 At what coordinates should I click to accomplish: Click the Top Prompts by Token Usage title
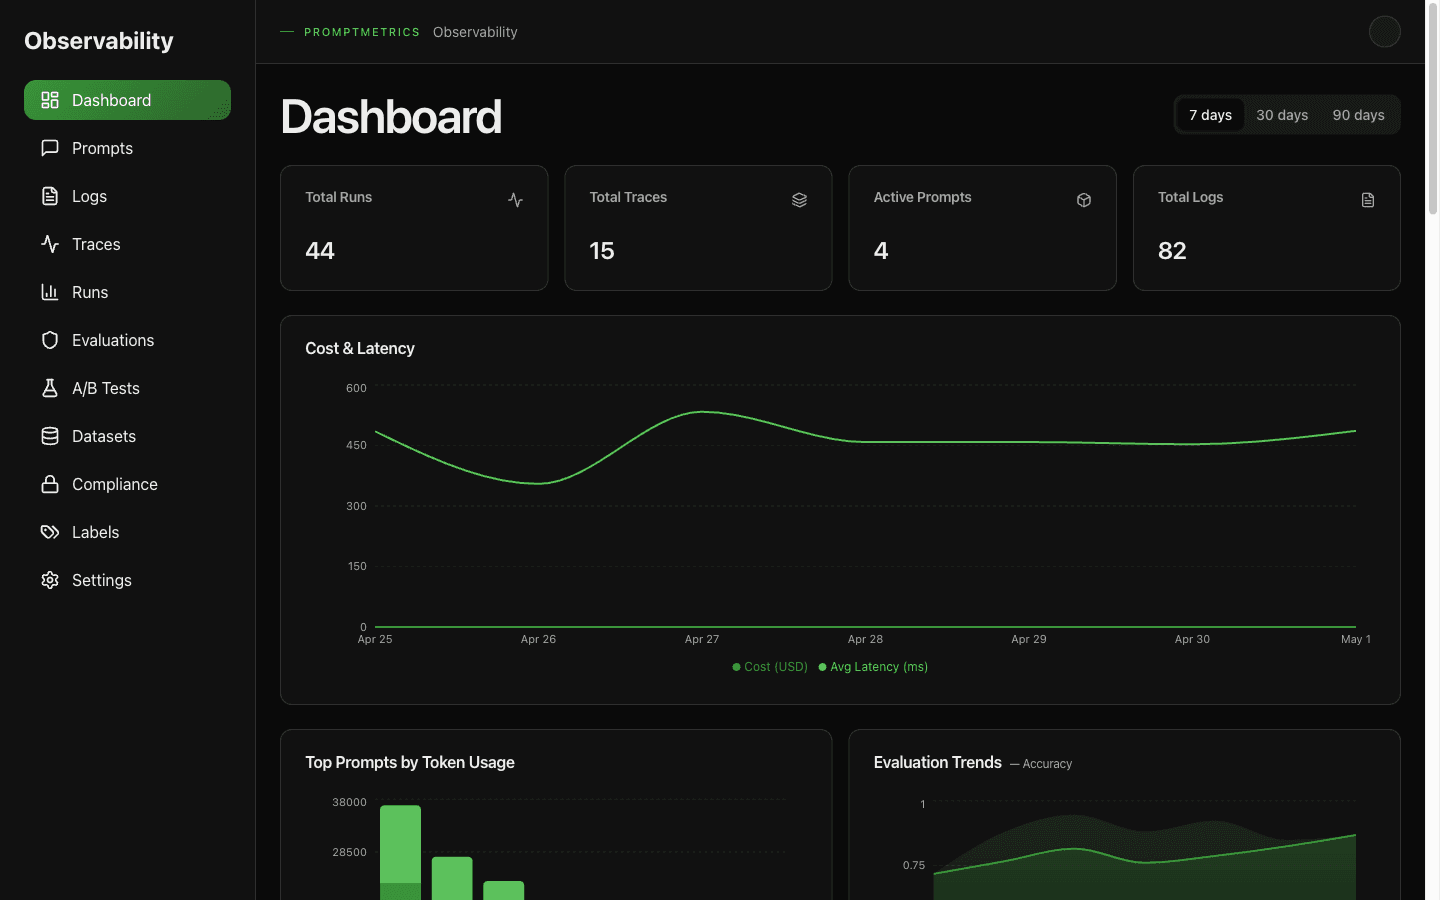410,762
